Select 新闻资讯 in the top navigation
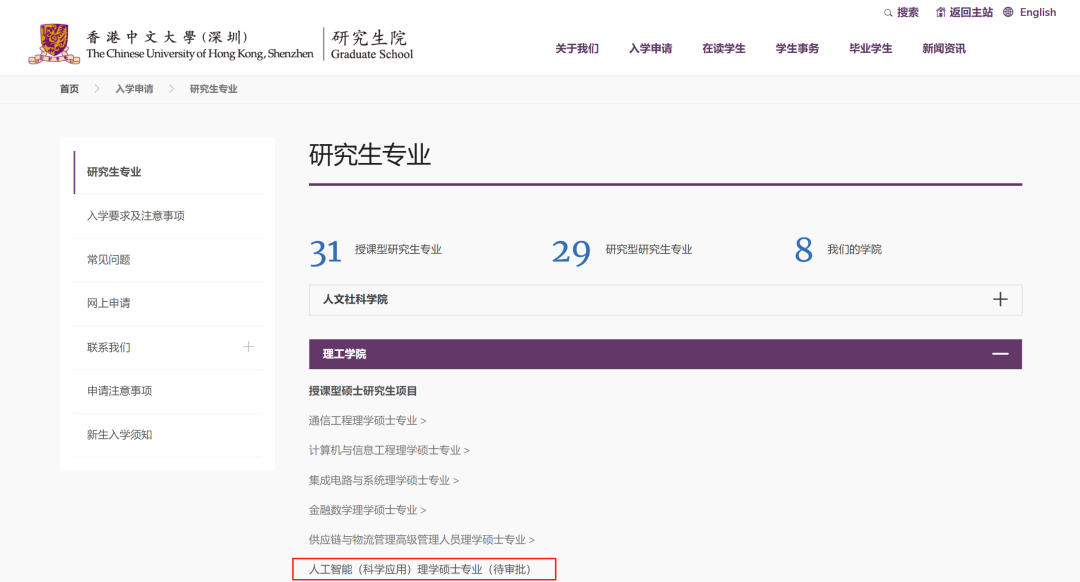Viewport: 1080px width, 582px height. [x=944, y=49]
